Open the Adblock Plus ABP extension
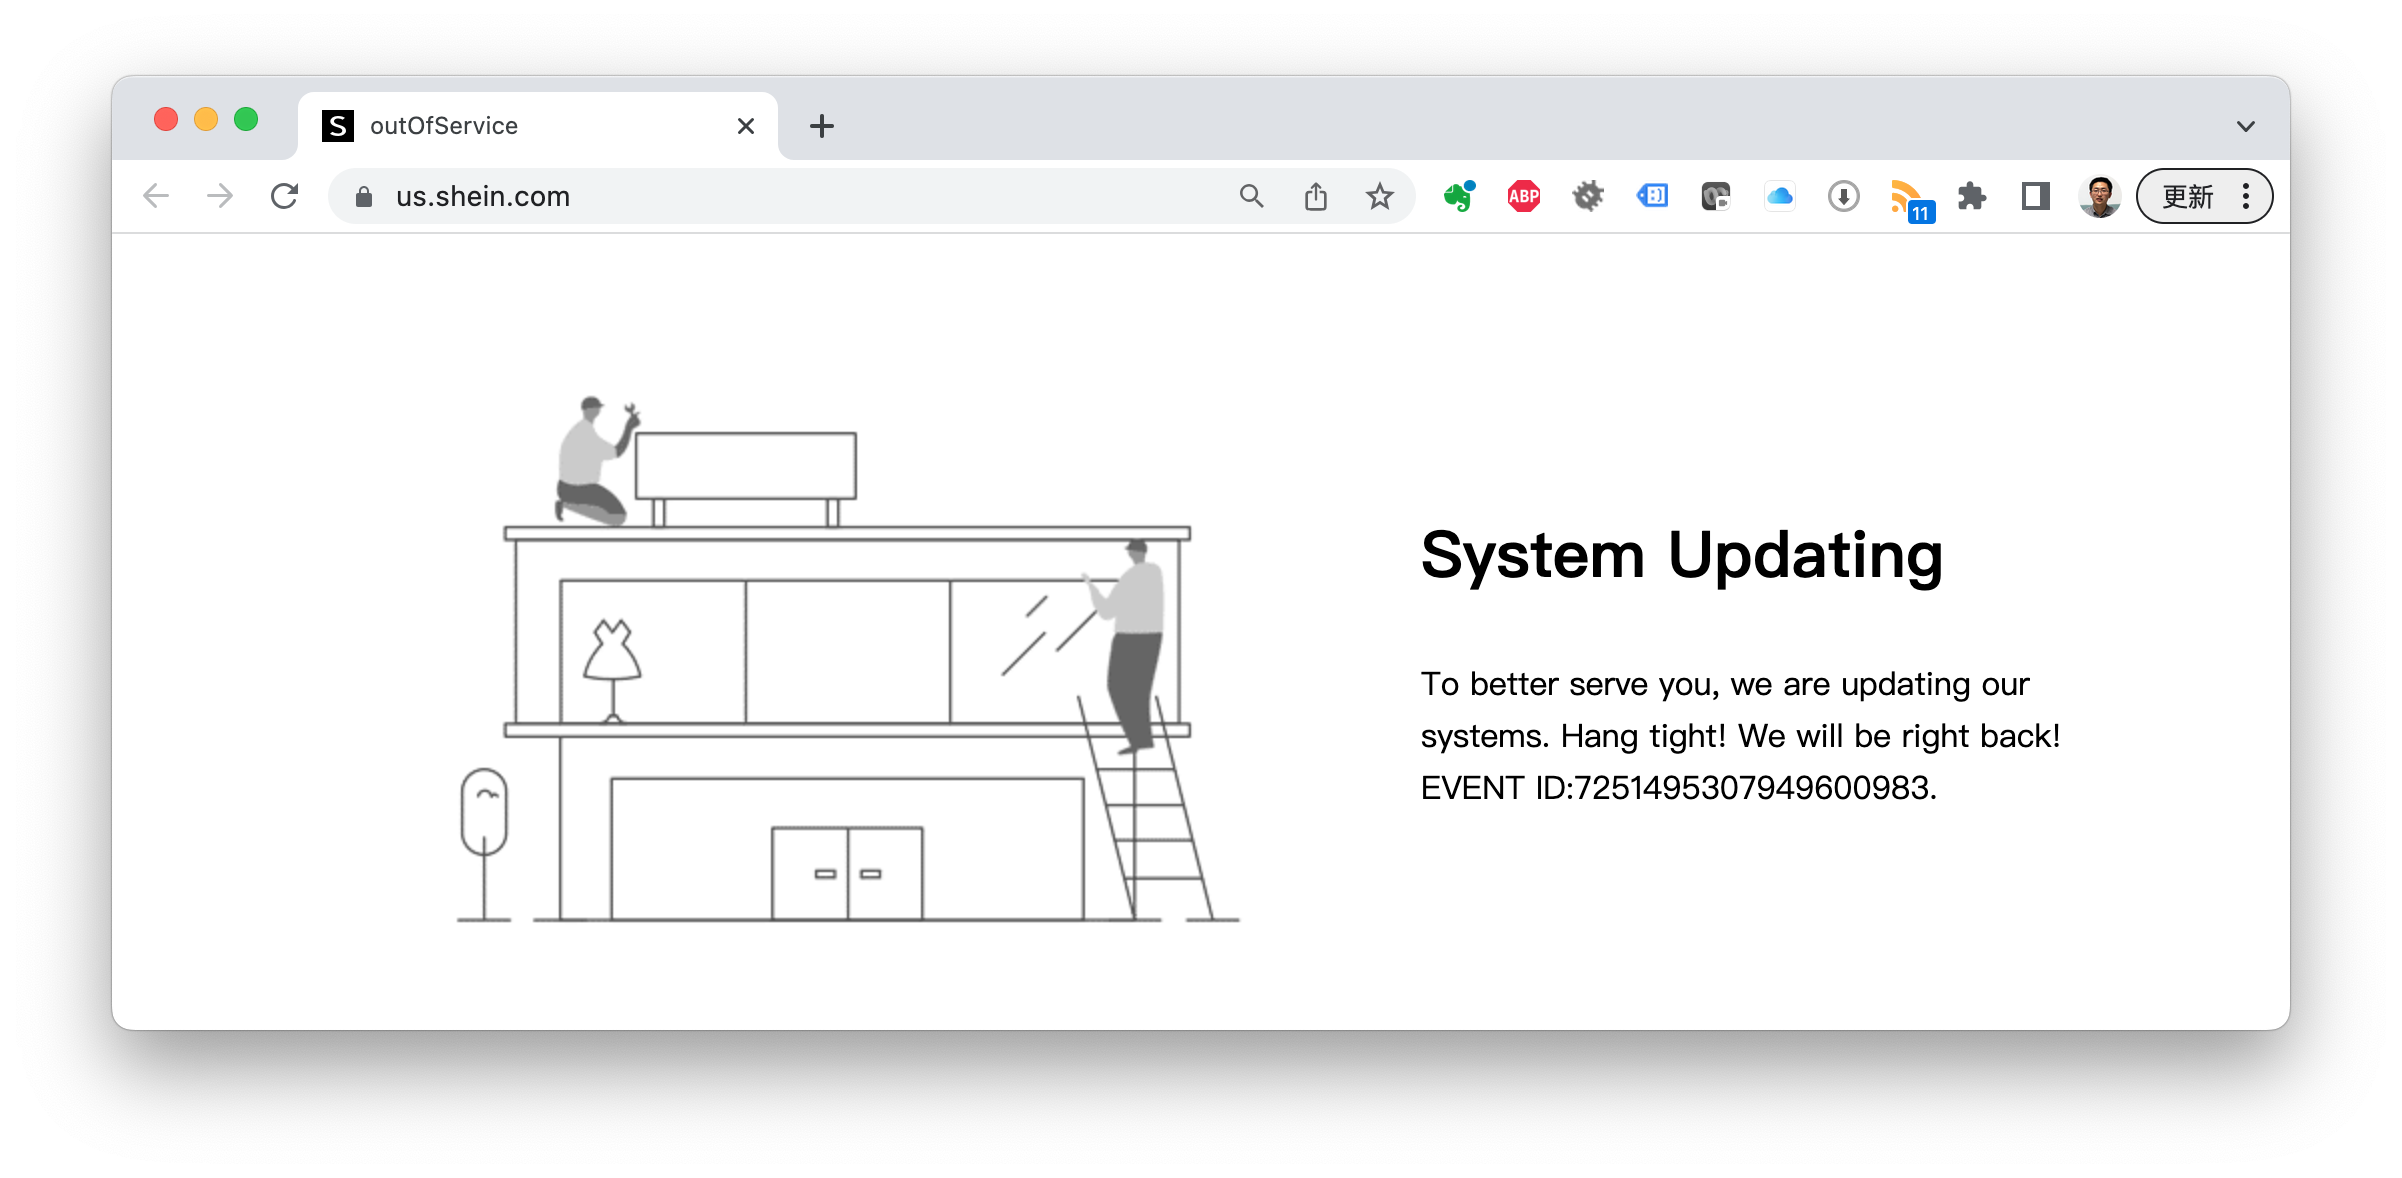The image size is (2402, 1178). 1524,196
